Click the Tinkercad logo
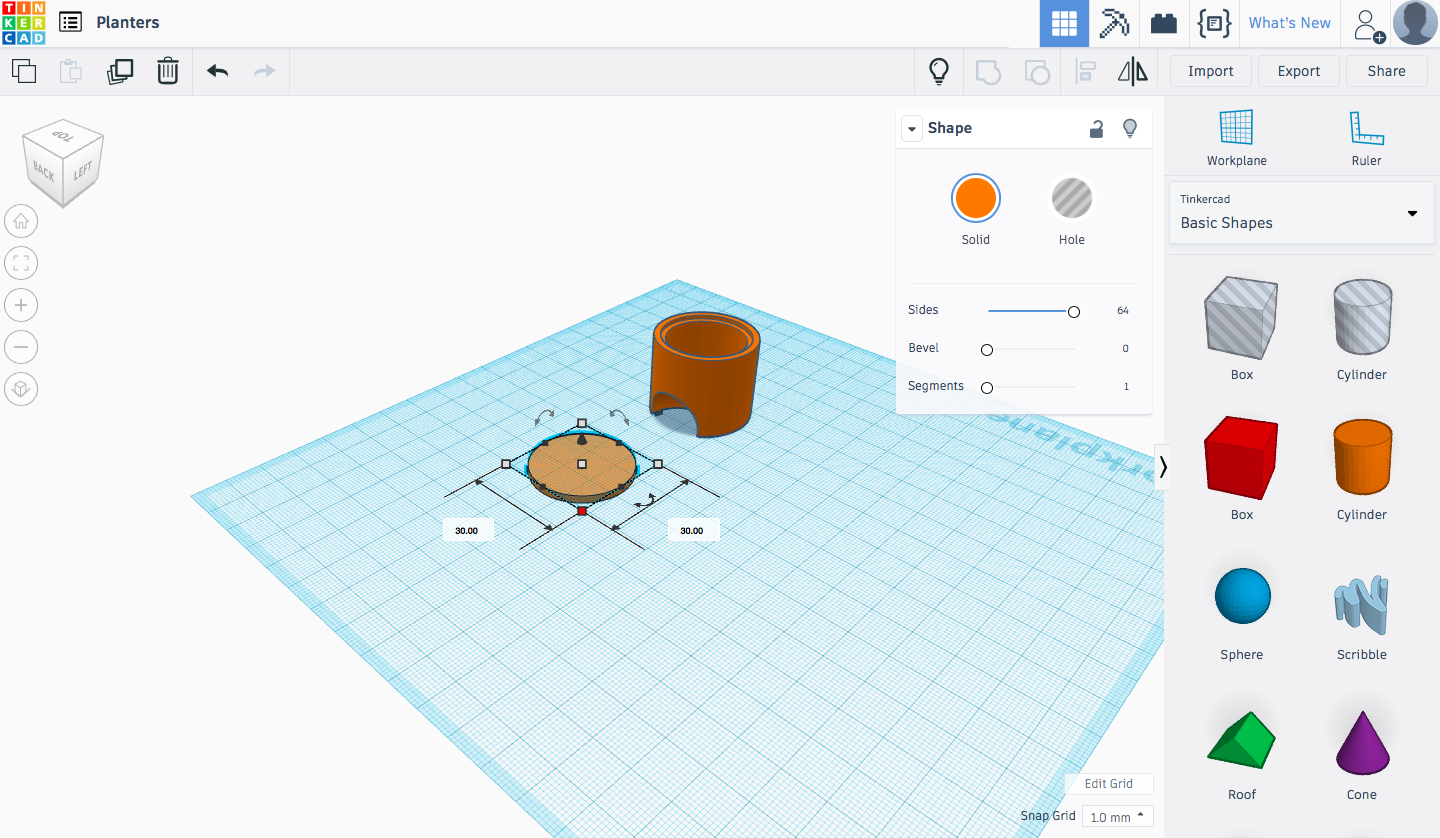This screenshot has height=838, width=1440. click(23, 23)
